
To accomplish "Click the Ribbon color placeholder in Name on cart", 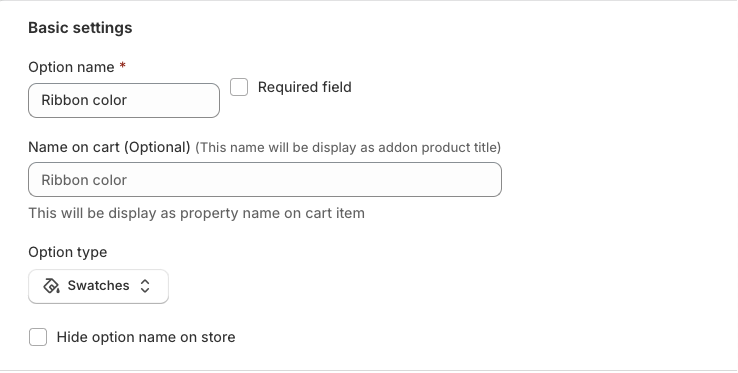I will point(84,180).
